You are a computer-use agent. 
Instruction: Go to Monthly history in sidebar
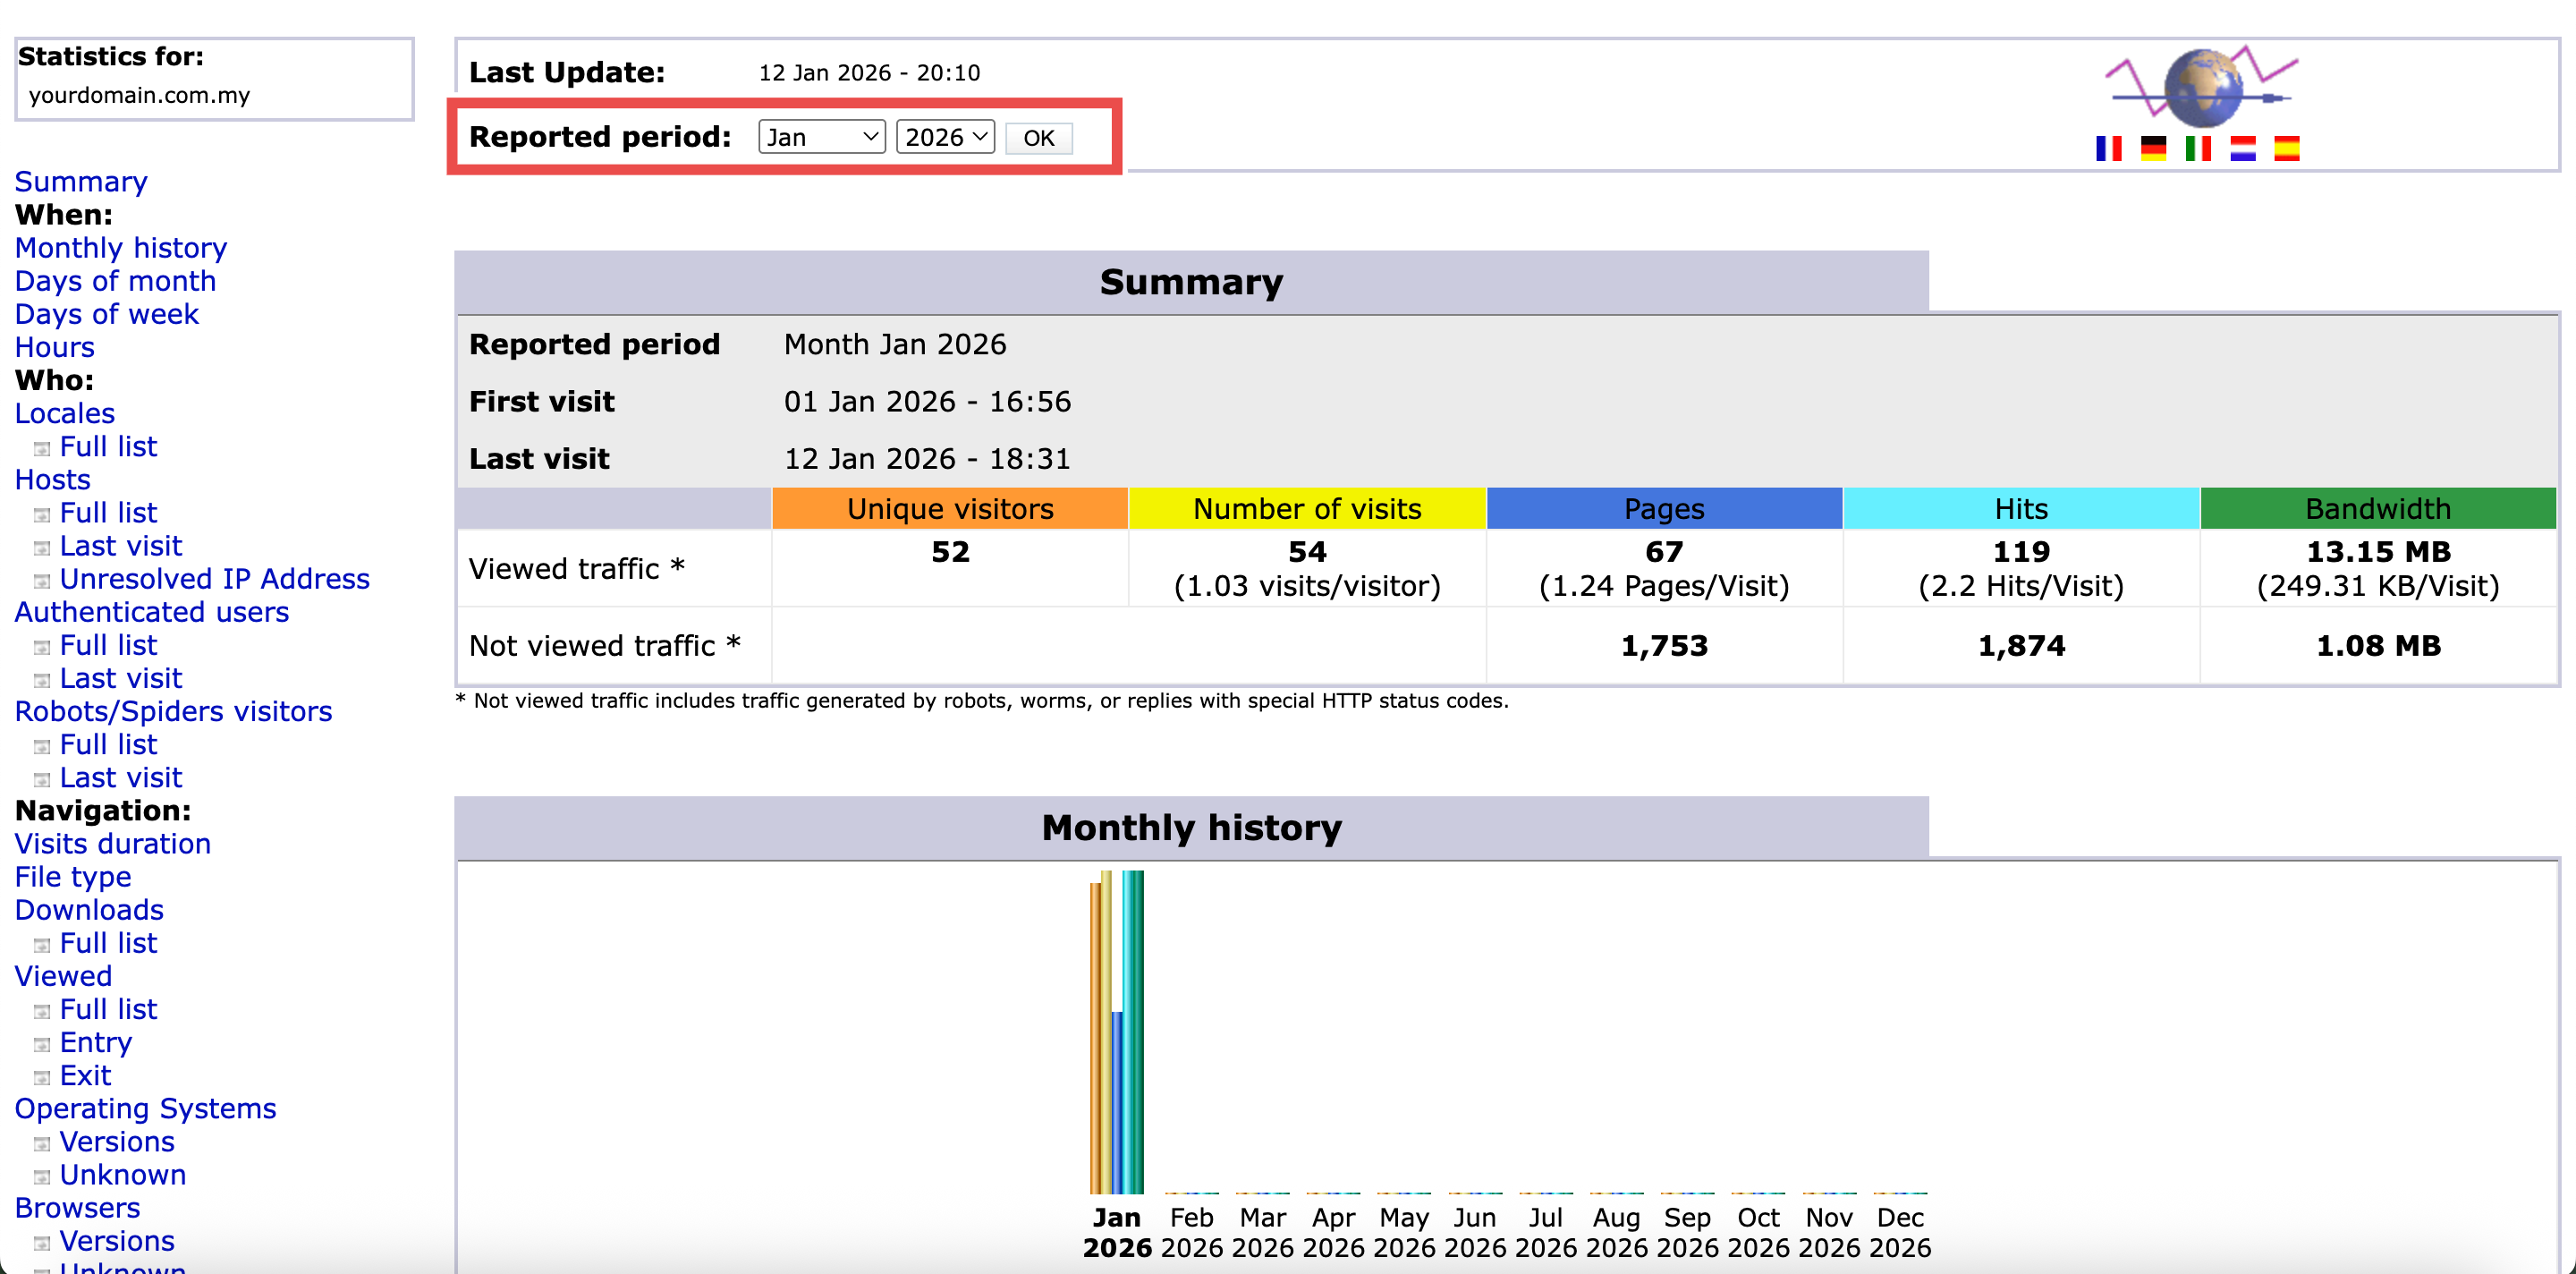tap(121, 247)
